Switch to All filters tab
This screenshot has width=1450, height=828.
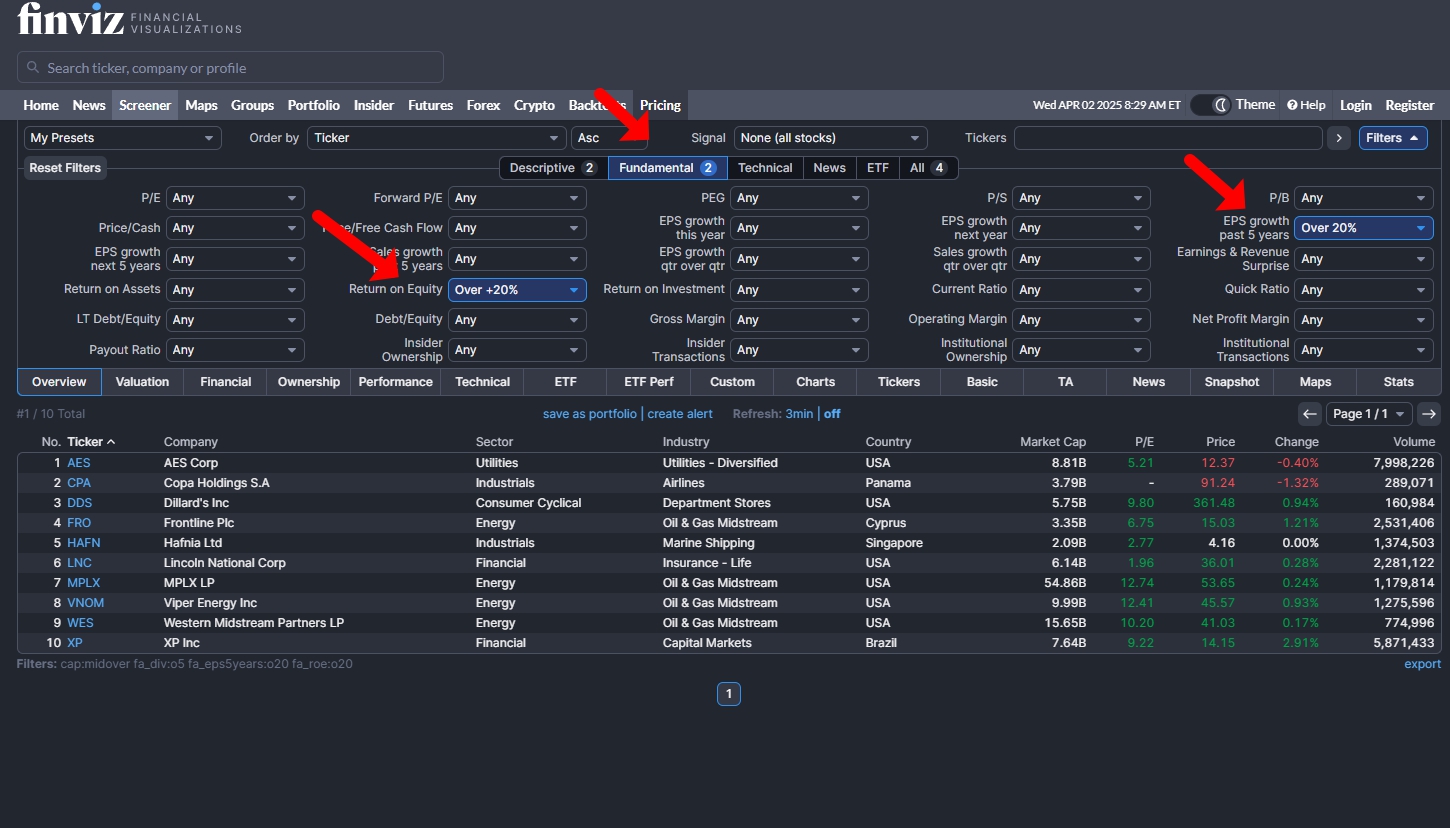tap(928, 168)
